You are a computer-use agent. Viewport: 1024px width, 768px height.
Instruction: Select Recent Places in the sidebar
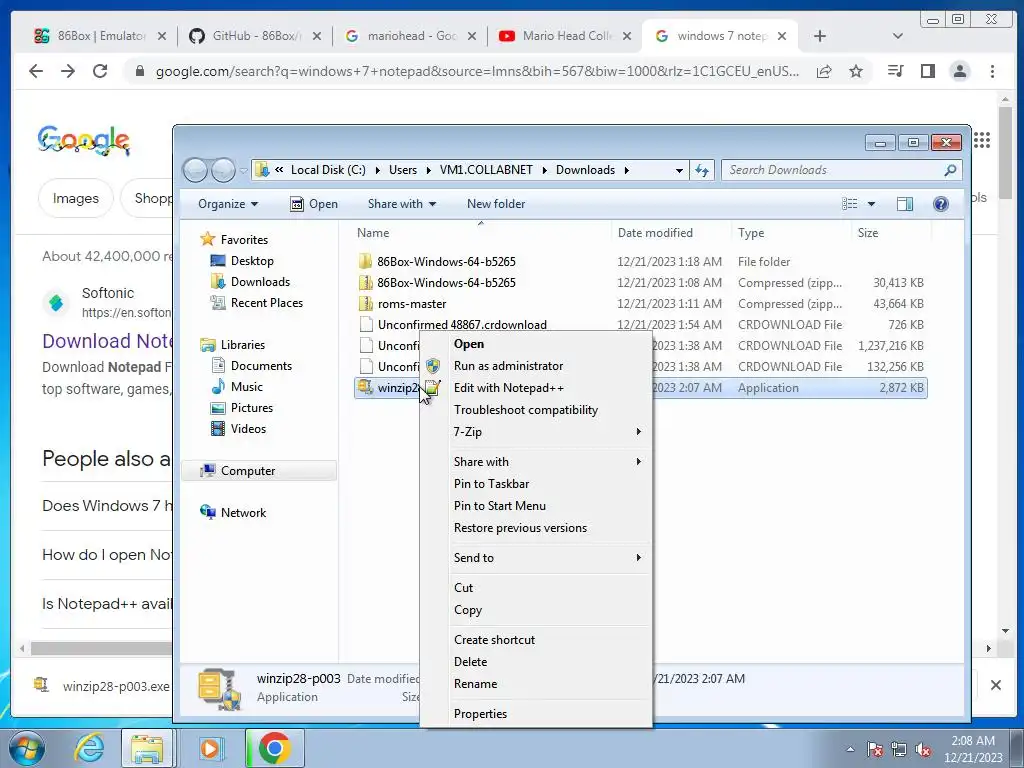point(266,302)
